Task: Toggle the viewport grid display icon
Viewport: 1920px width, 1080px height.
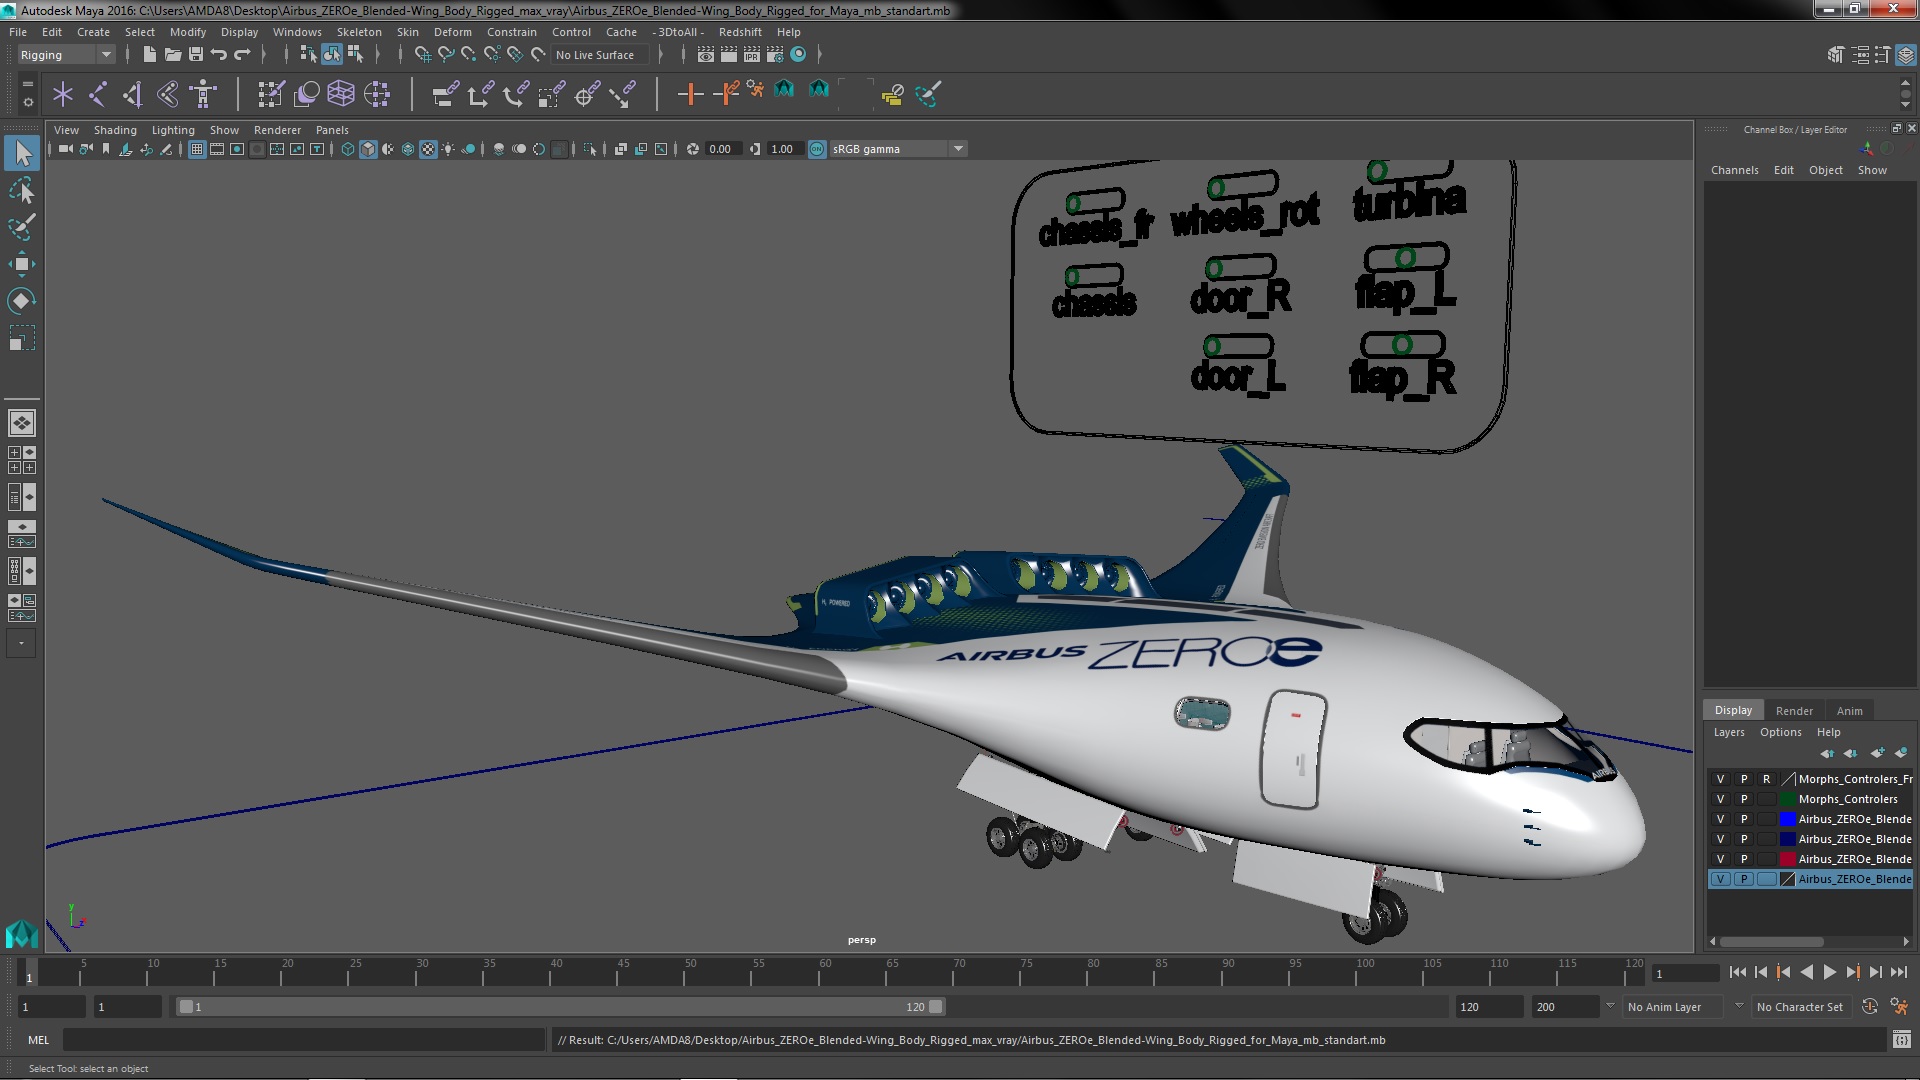Action: click(197, 149)
